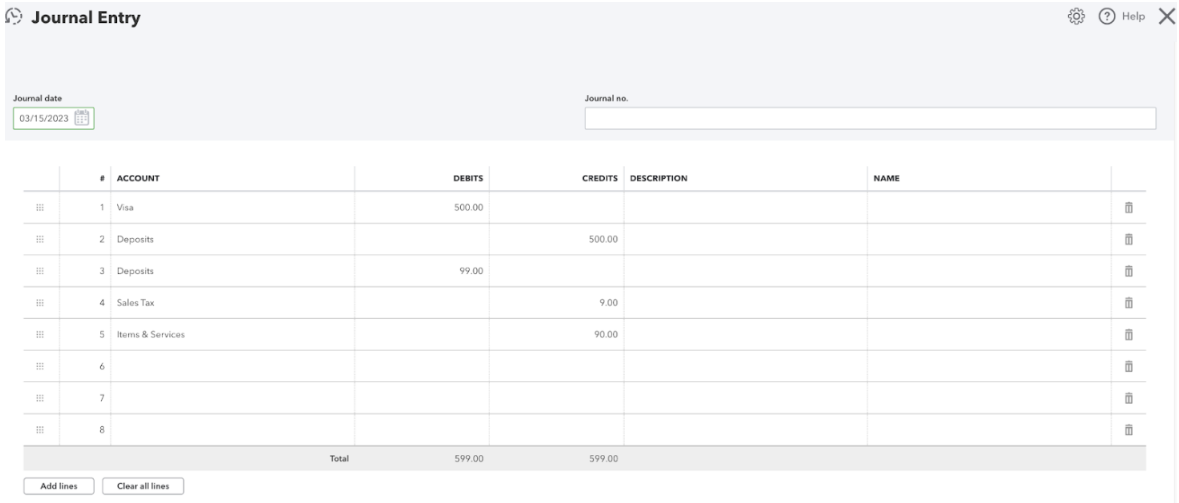The image size is (1179, 503).
Task: Delete line 5 Items & Services row
Action: coord(1128,334)
